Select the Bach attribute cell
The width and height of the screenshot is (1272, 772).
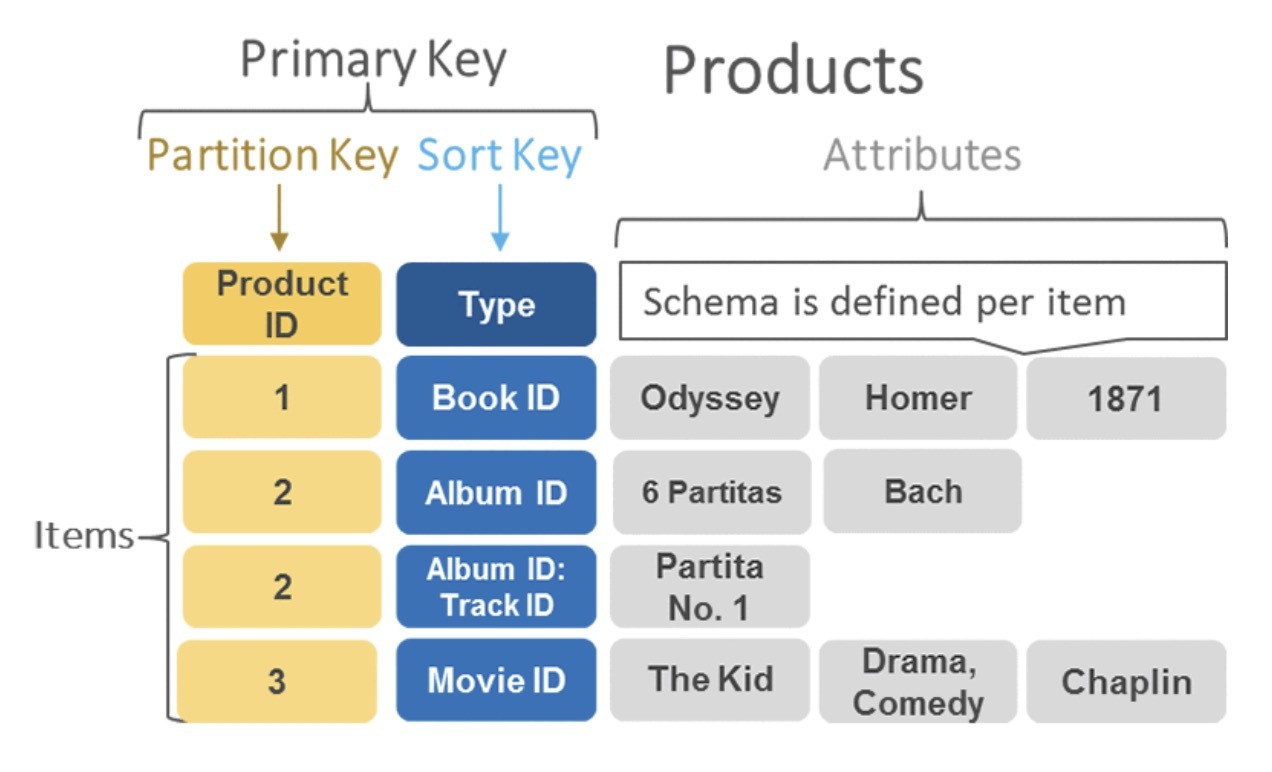922,491
